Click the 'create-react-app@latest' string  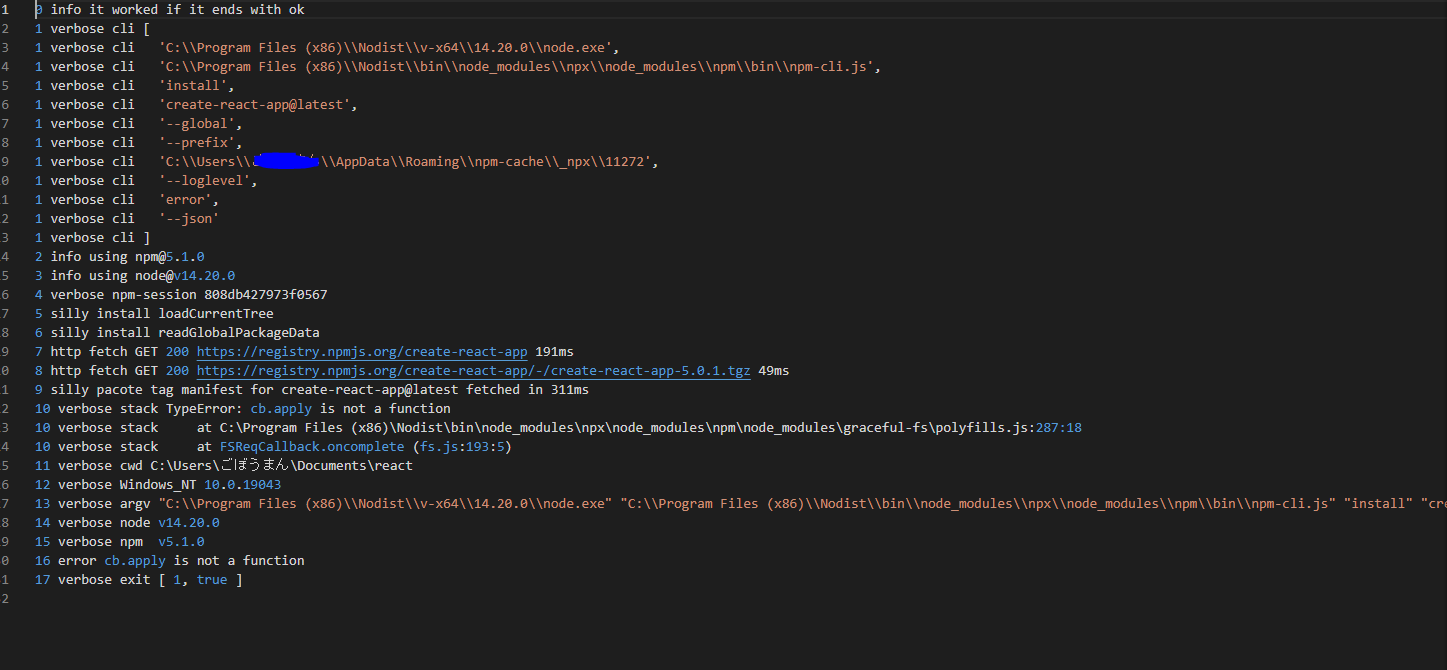point(257,105)
